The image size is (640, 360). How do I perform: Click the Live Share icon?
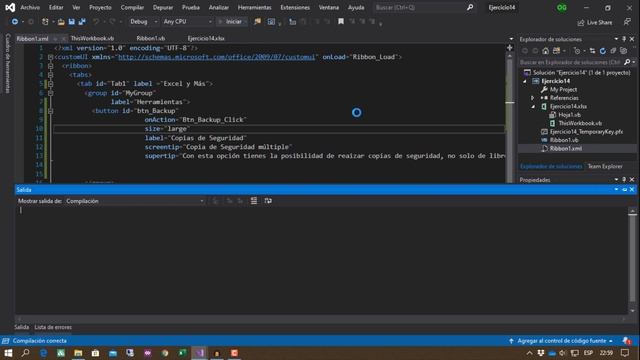pos(580,23)
